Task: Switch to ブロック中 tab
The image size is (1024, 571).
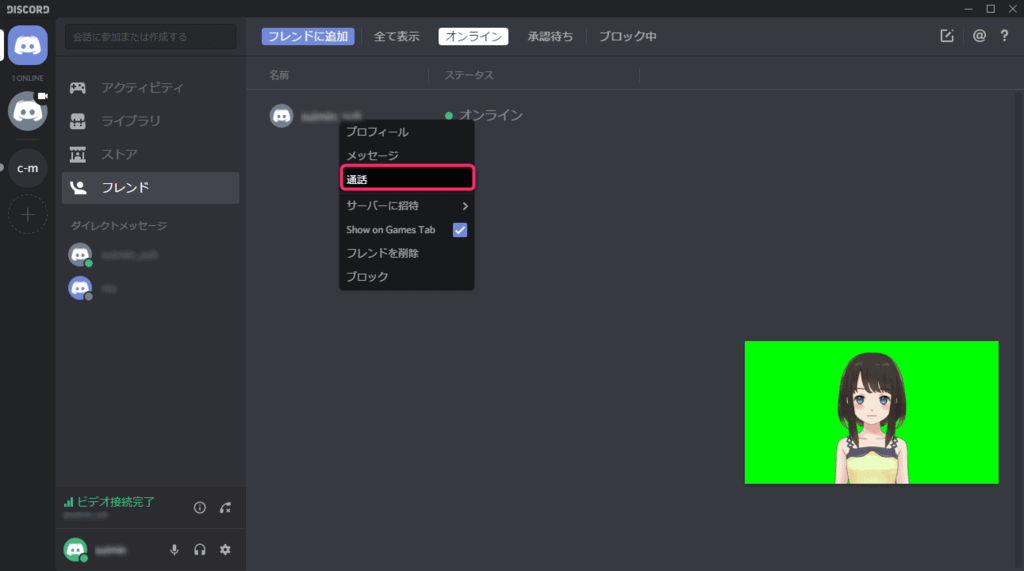Action: [x=628, y=37]
